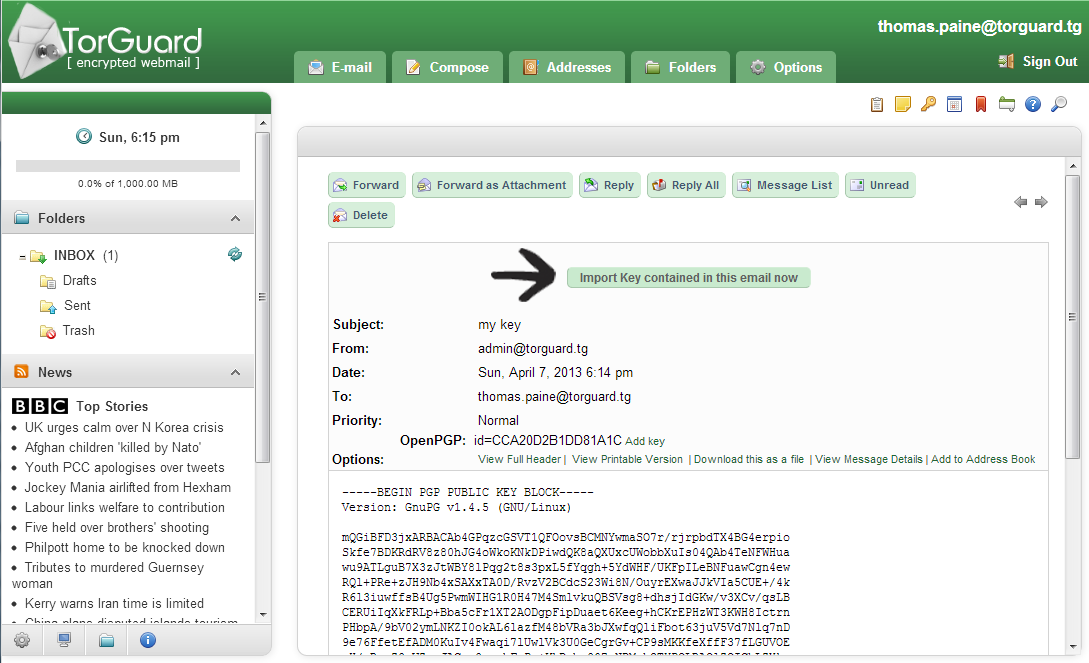This screenshot has width=1089, height=663.
Task: Click the clock icon beside Sun, 6:15 pm
Action: pos(83,136)
